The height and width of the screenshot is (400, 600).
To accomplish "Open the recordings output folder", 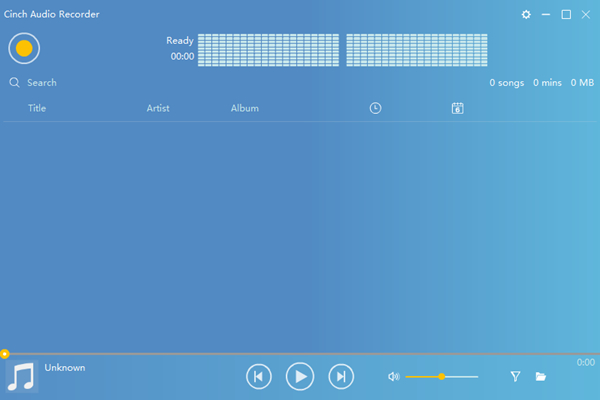I will coord(541,377).
